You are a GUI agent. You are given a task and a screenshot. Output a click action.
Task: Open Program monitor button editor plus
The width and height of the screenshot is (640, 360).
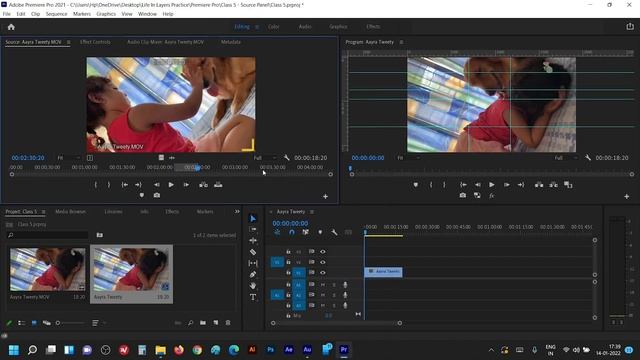627,197
